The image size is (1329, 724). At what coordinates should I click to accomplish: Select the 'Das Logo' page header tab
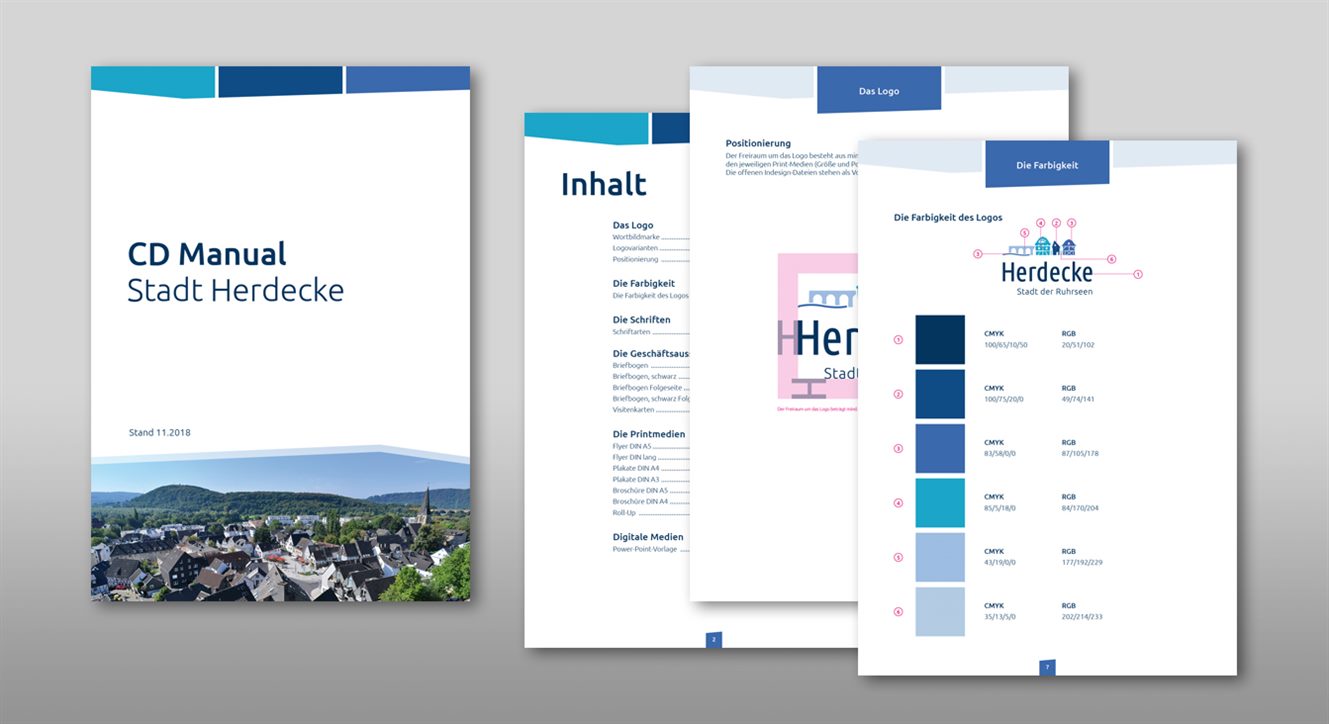879,90
